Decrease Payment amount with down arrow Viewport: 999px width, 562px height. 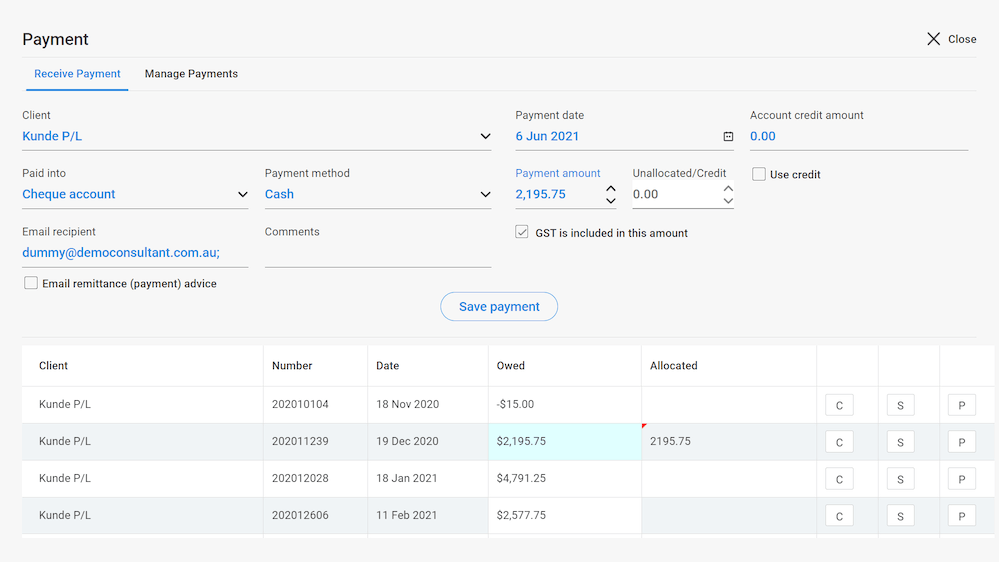(610, 201)
